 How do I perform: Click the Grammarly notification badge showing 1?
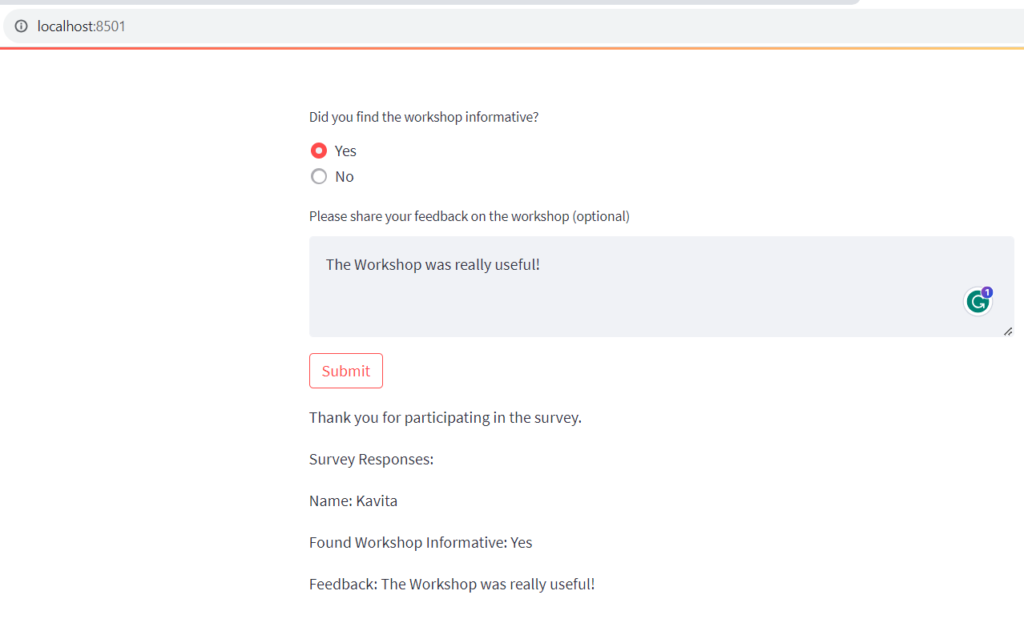(x=986, y=291)
